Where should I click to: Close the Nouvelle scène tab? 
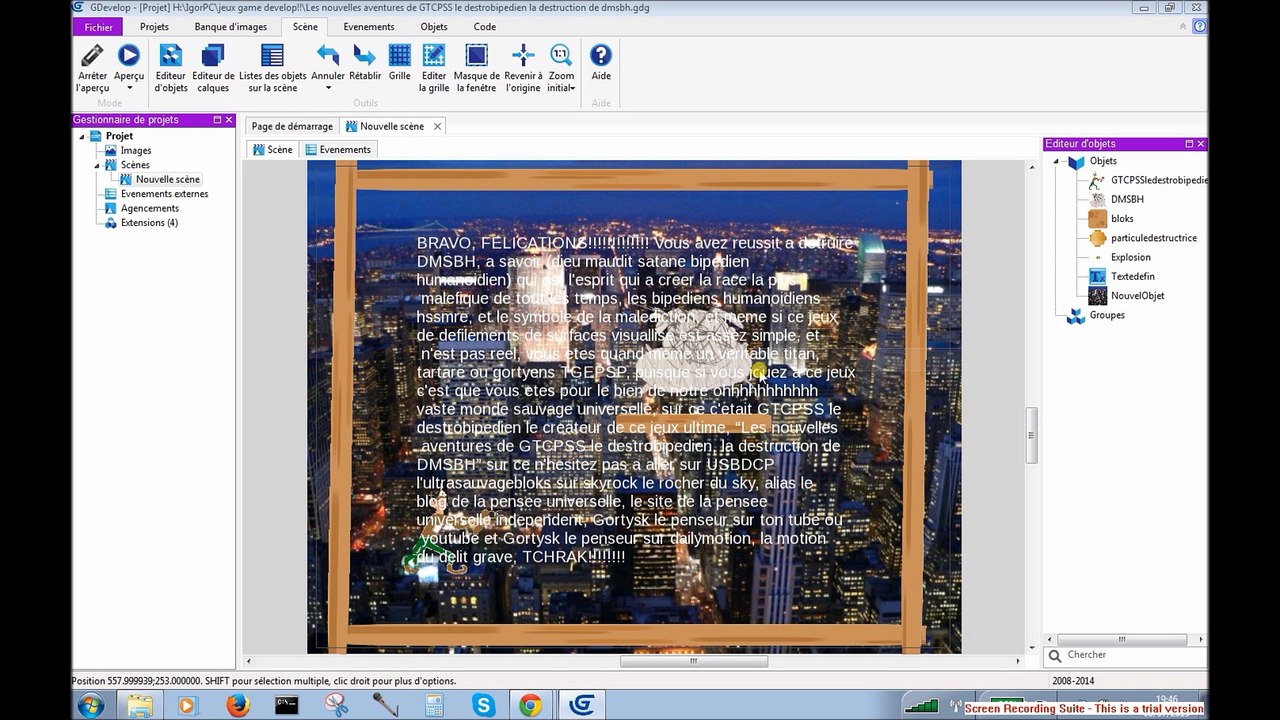click(437, 127)
